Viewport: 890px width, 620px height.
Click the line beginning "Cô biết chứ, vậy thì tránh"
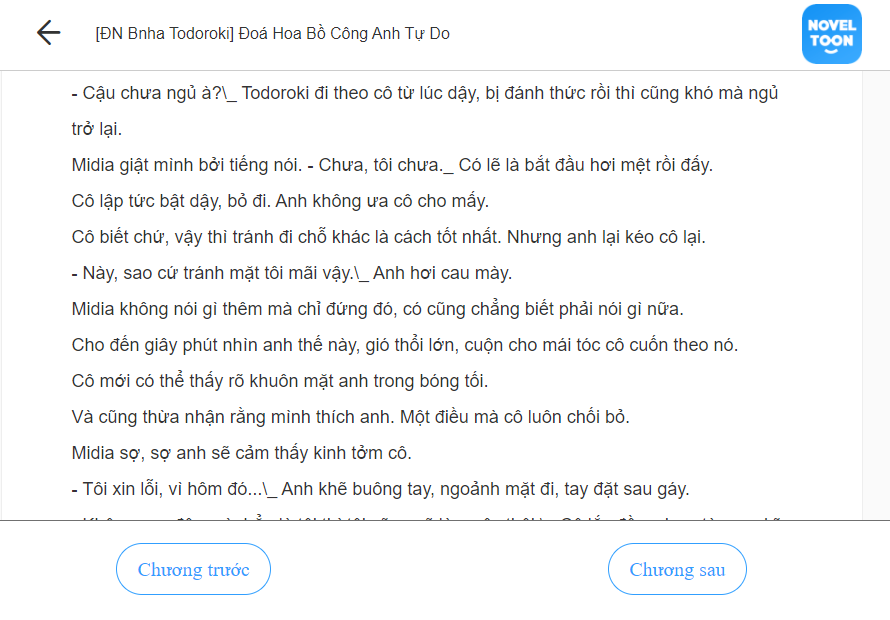(x=389, y=237)
